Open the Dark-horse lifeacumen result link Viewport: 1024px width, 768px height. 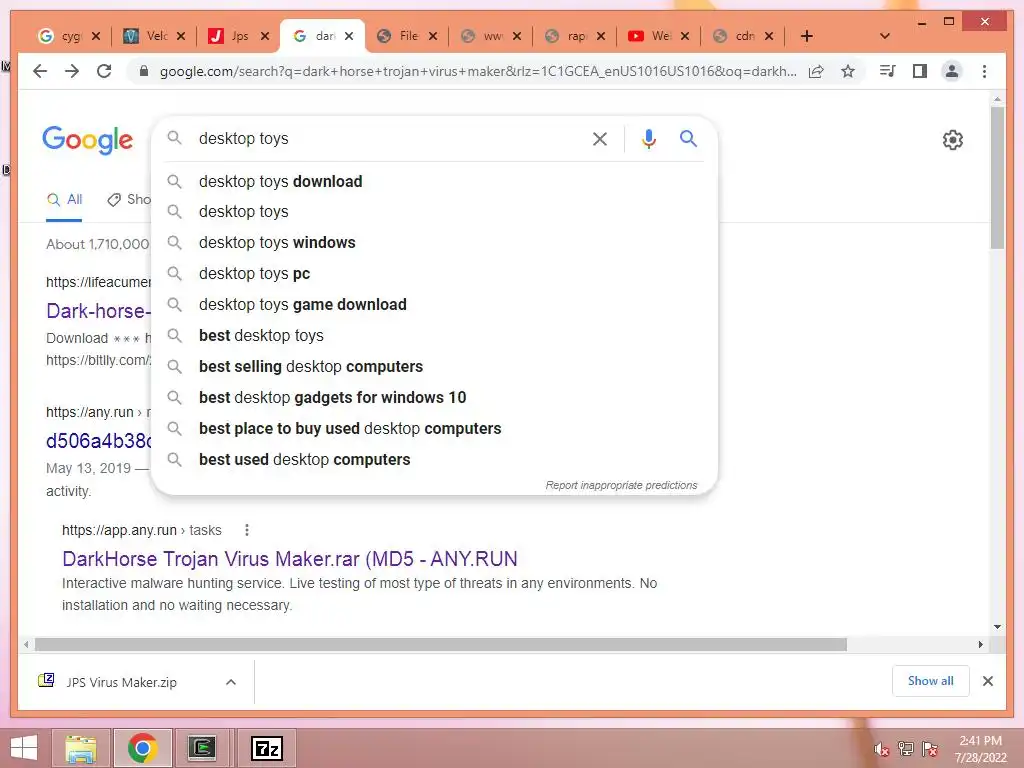click(x=98, y=311)
